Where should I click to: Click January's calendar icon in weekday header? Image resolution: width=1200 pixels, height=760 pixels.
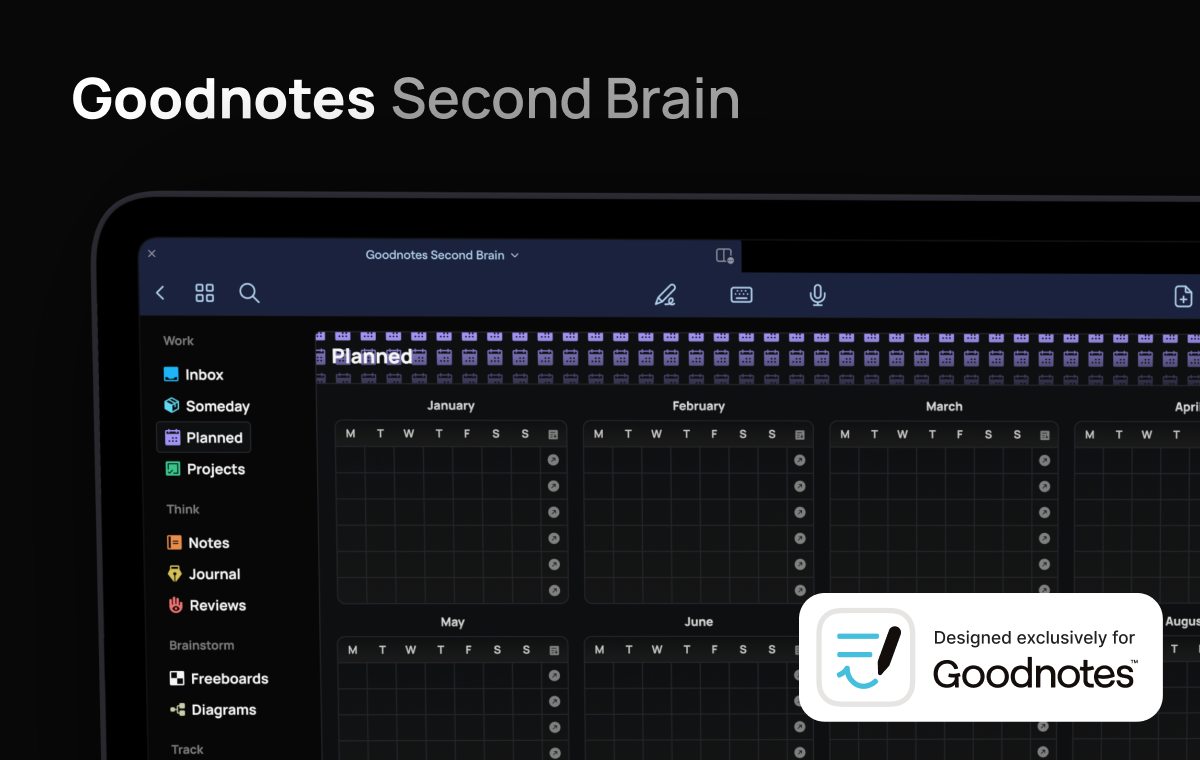pyautogui.click(x=554, y=435)
